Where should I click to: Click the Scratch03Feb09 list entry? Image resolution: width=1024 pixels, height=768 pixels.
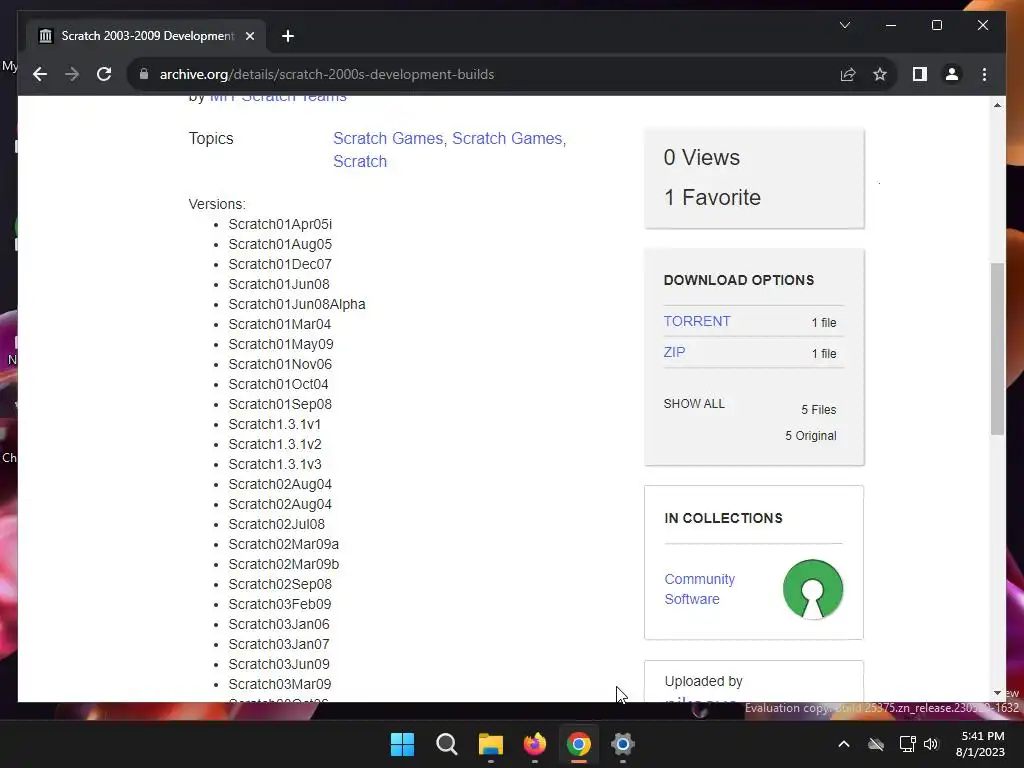click(x=280, y=604)
